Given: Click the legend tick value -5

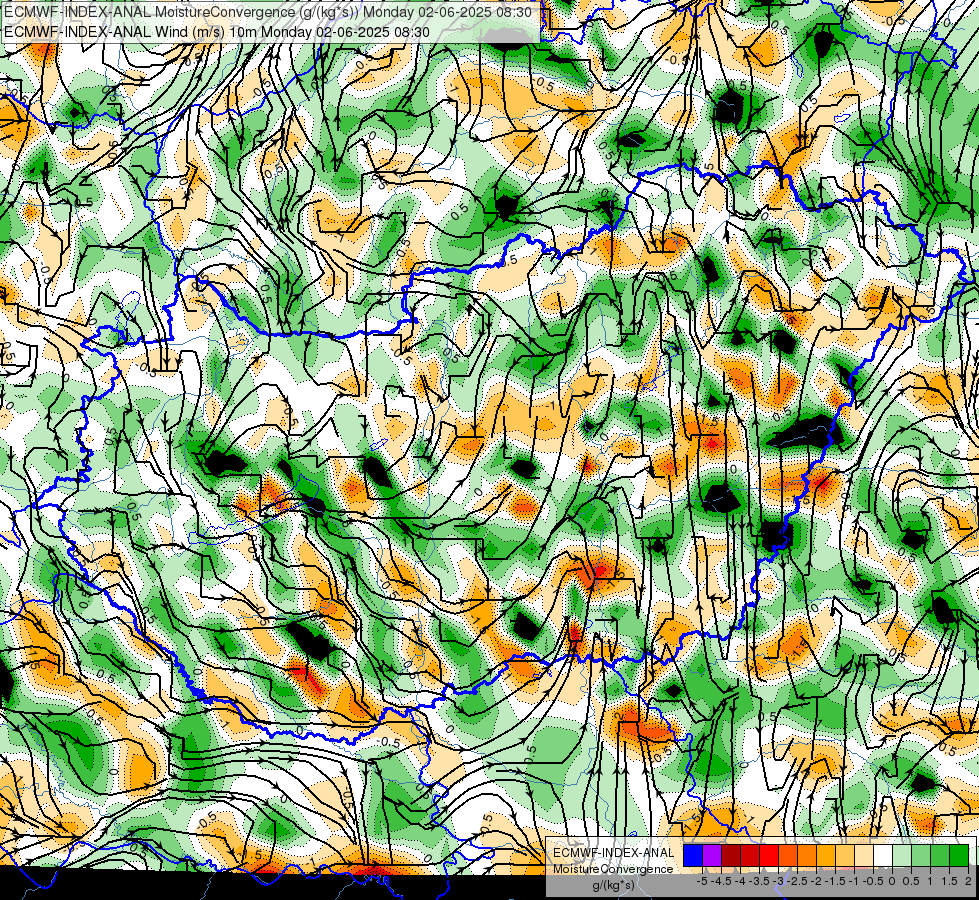Looking at the screenshot, I should [x=702, y=881].
